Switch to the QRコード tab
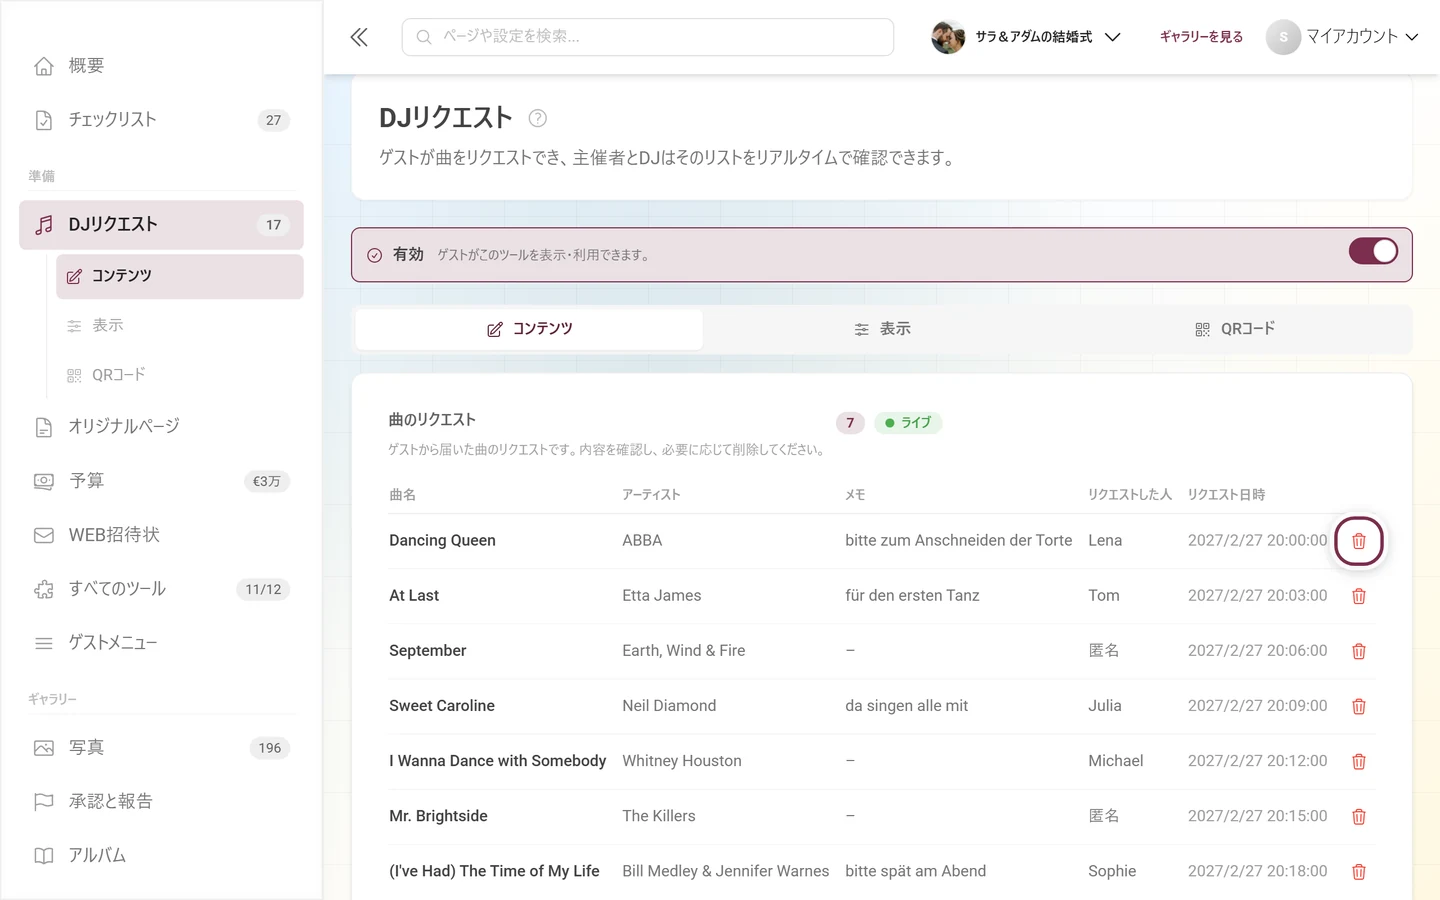The image size is (1440, 900). (1235, 329)
